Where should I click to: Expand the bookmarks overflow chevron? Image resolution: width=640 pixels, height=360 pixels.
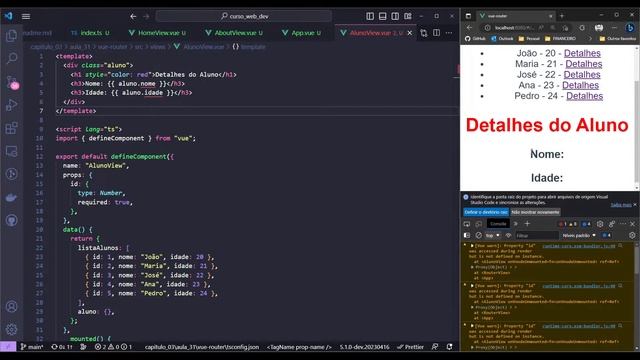[590, 39]
